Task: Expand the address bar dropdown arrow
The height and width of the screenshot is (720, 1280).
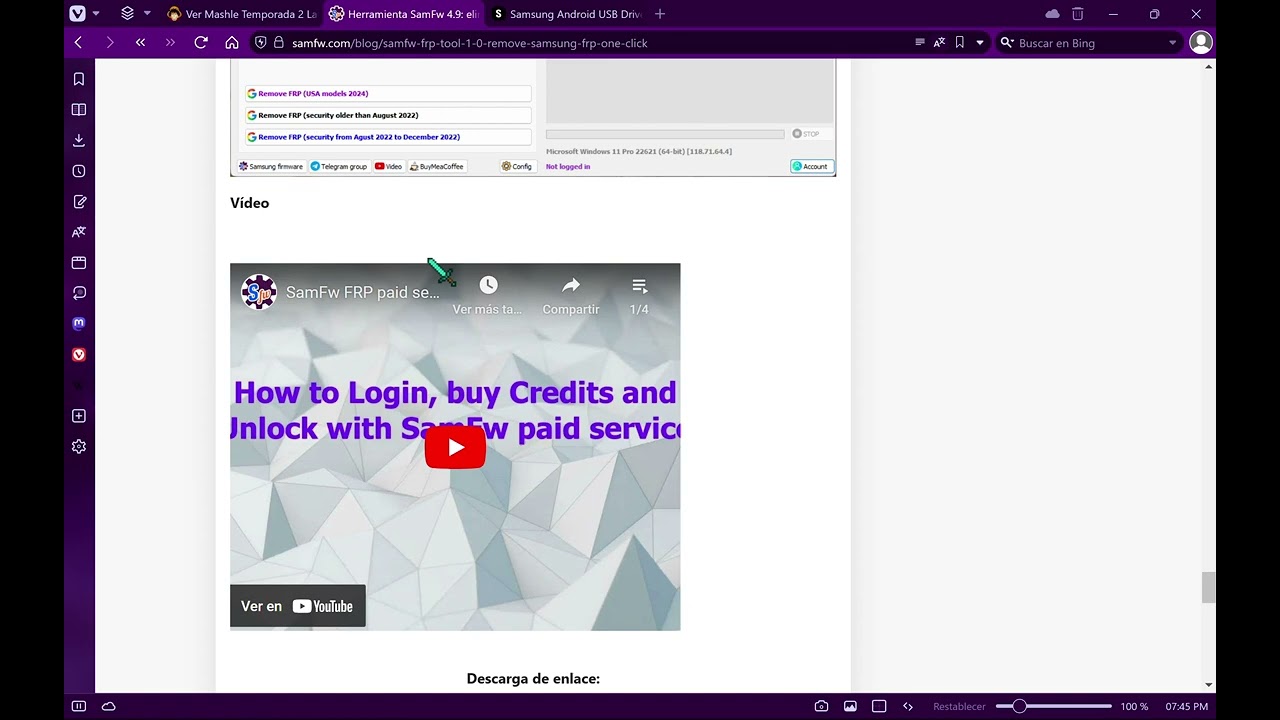Action: (x=980, y=43)
